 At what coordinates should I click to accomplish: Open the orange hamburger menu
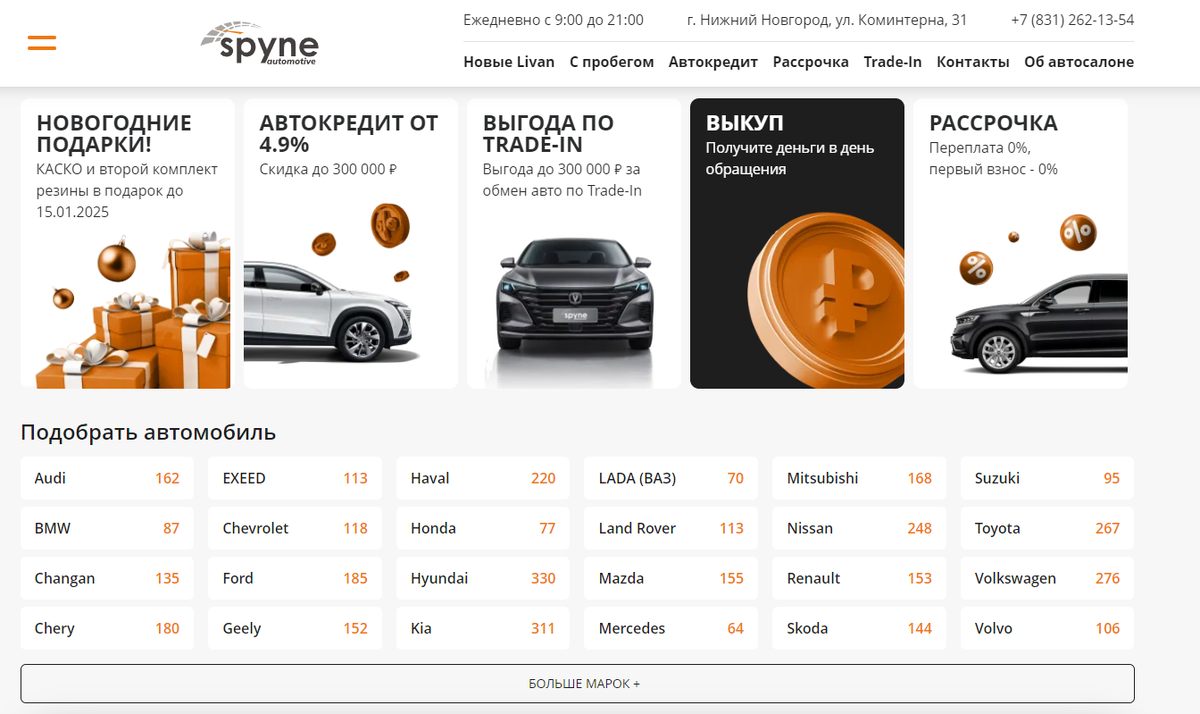[42, 43]
